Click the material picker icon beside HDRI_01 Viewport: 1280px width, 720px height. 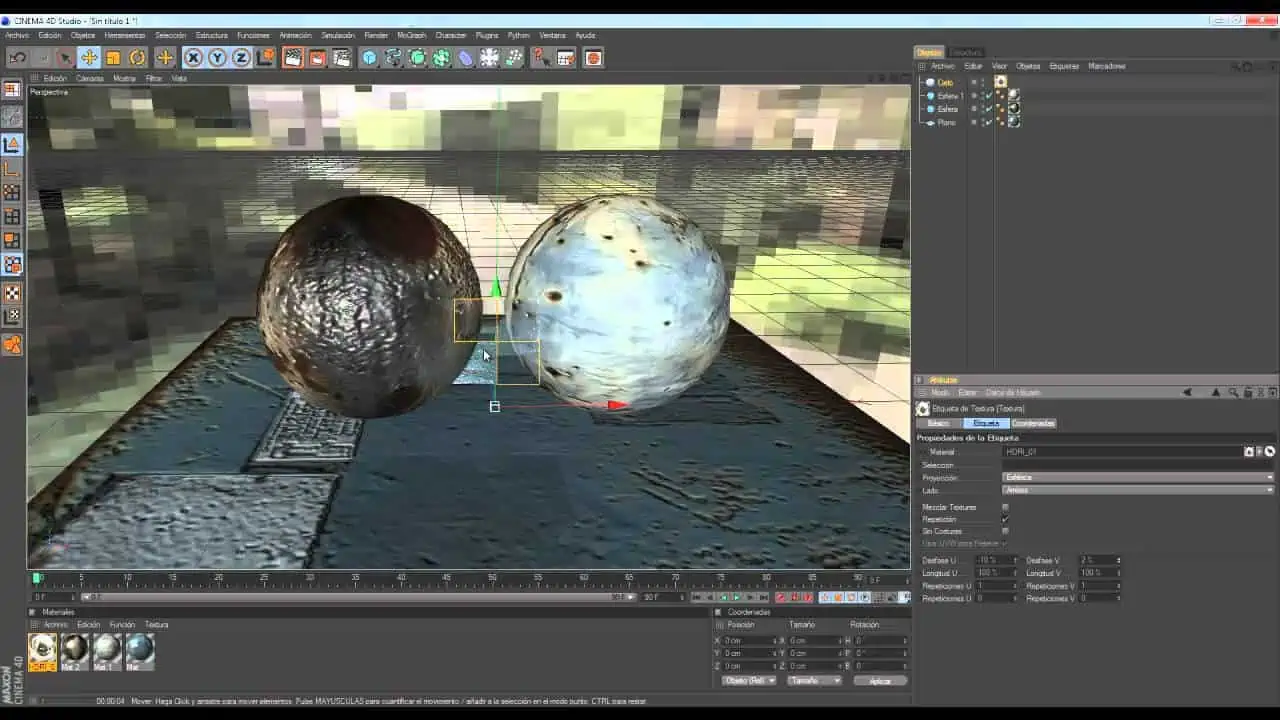(1270, 452)
